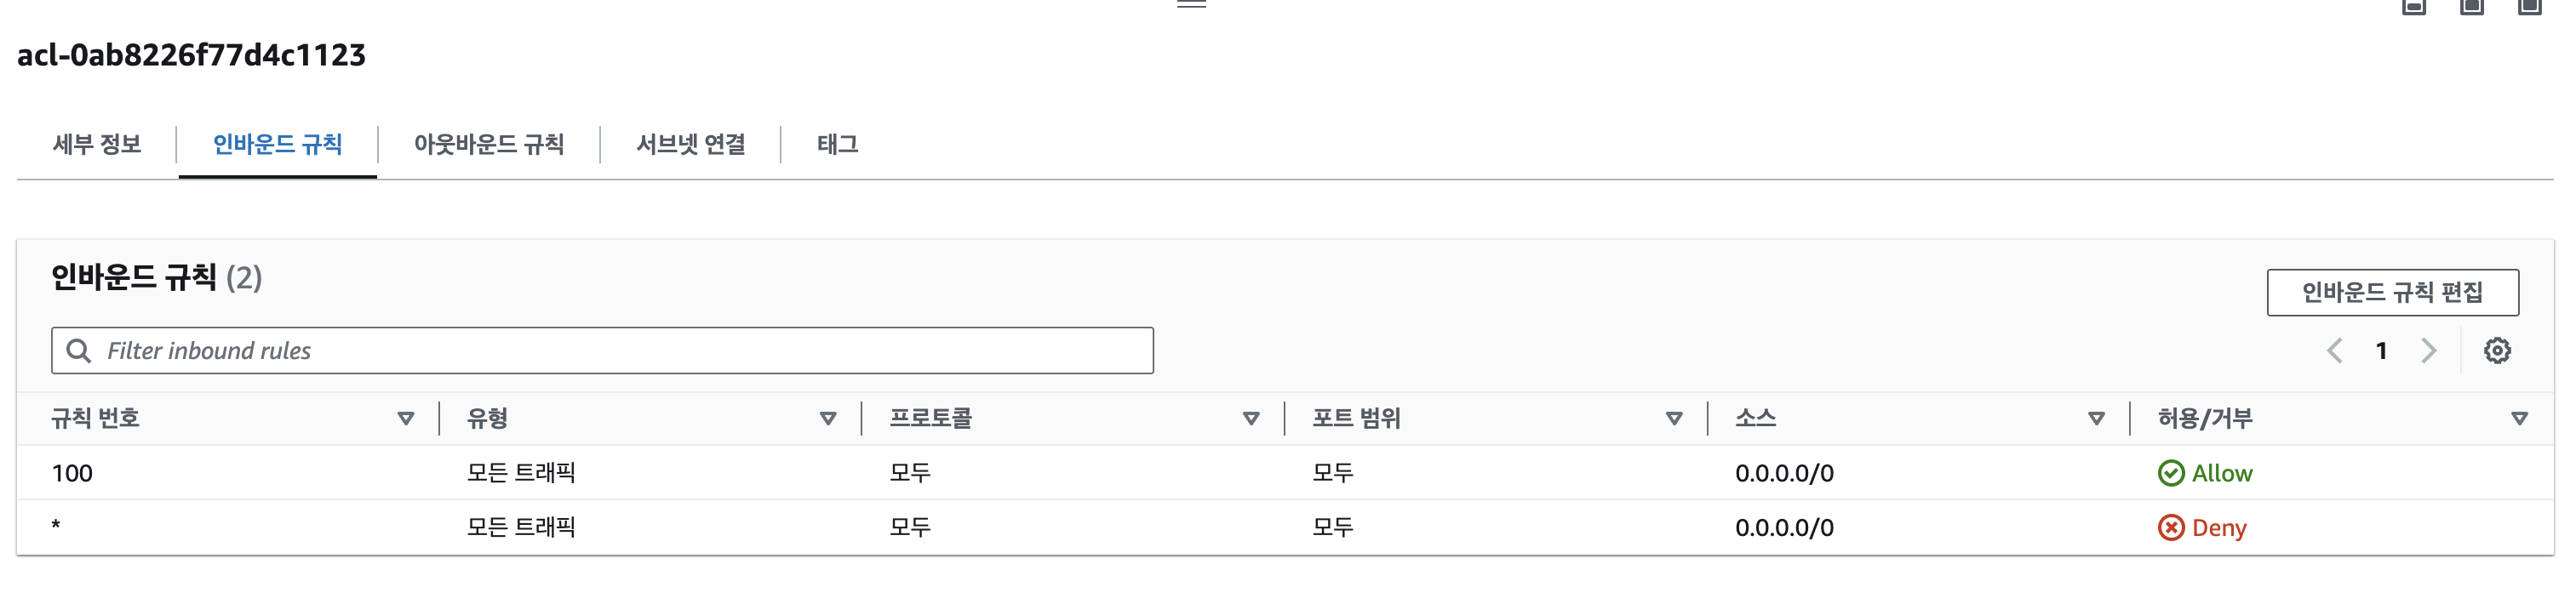The image size is (2576, 604).
Task: Click the panel drag handle at top
Action: [x=1191, y=4]
